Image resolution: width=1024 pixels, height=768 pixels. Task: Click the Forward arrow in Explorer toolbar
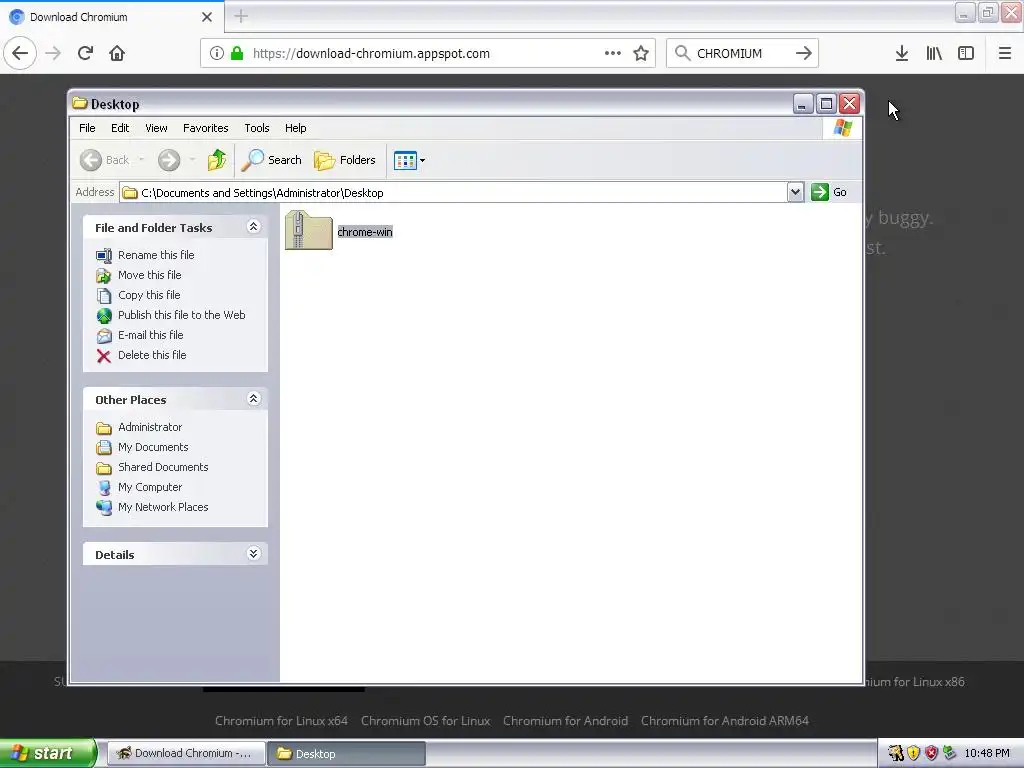point(168,160)
